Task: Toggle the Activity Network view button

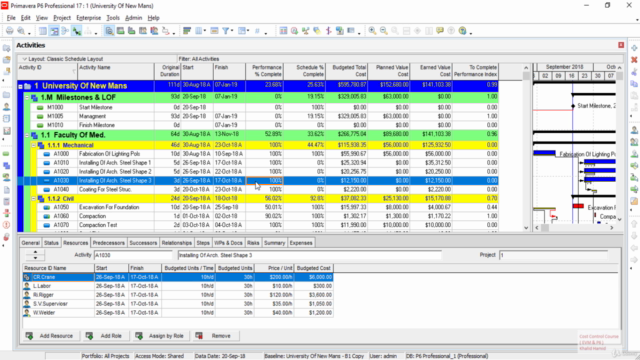Action: 65,31
